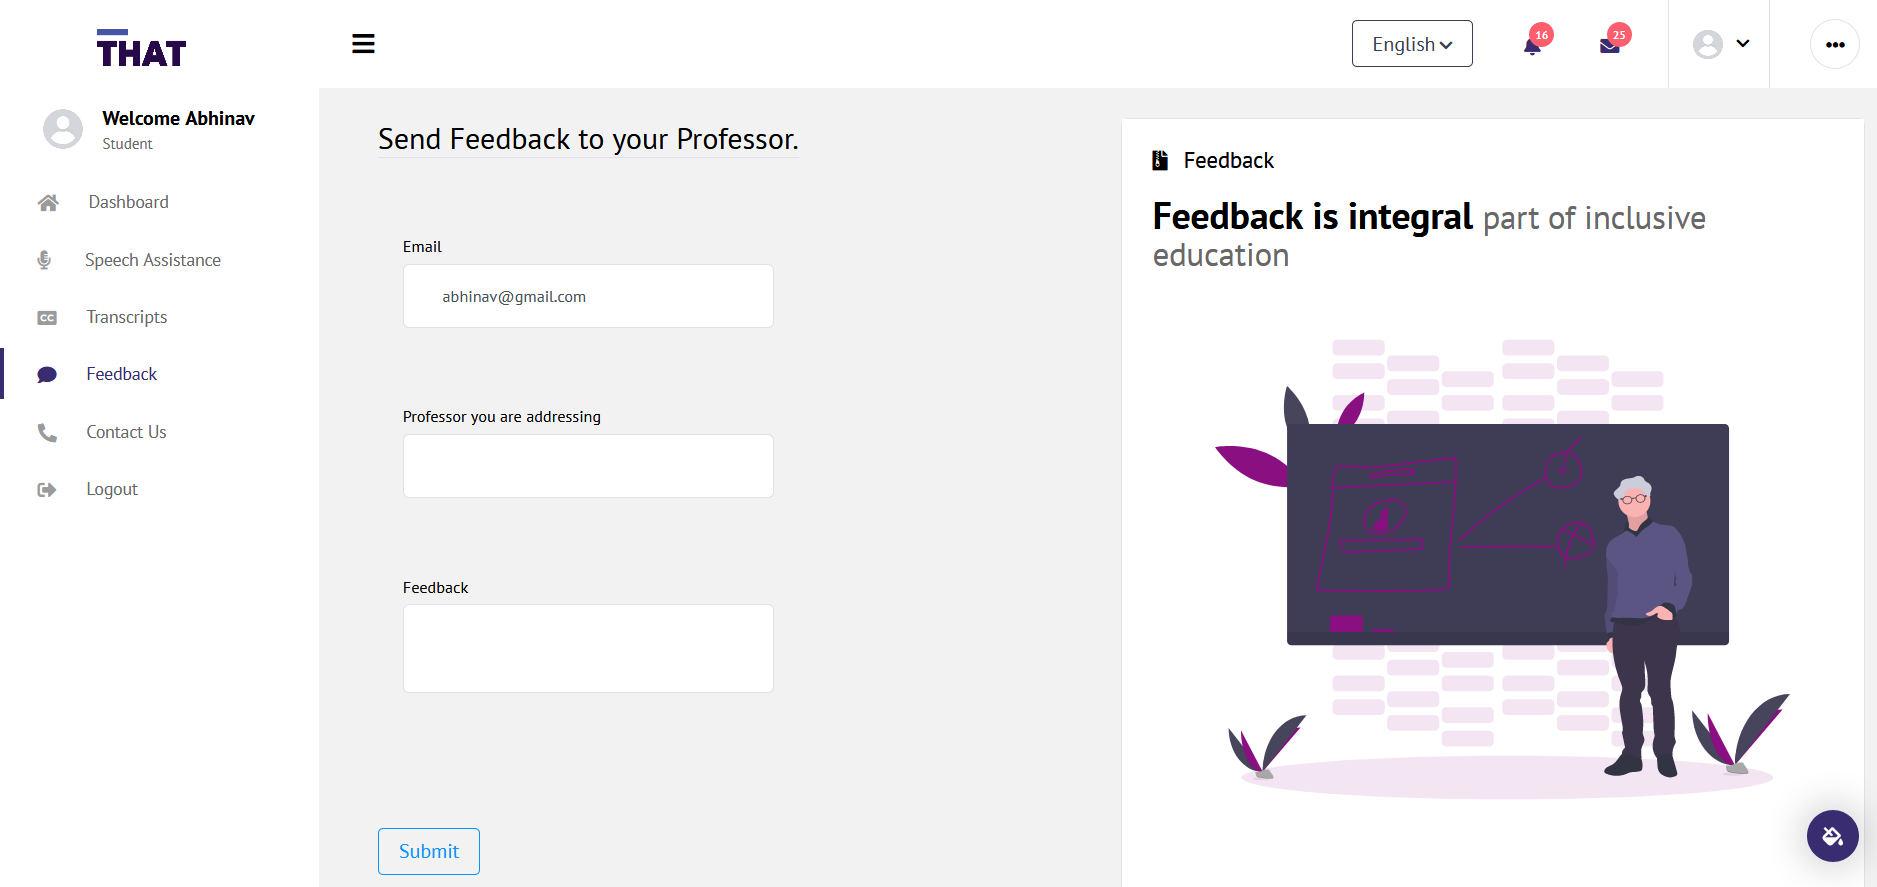Expand the user profile avatar dropdown

click(x=1720, y=44)
